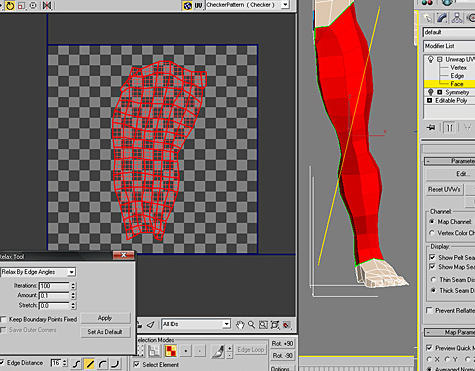
Task: Click the paint selection arrow icon
Action: (151, 324)
